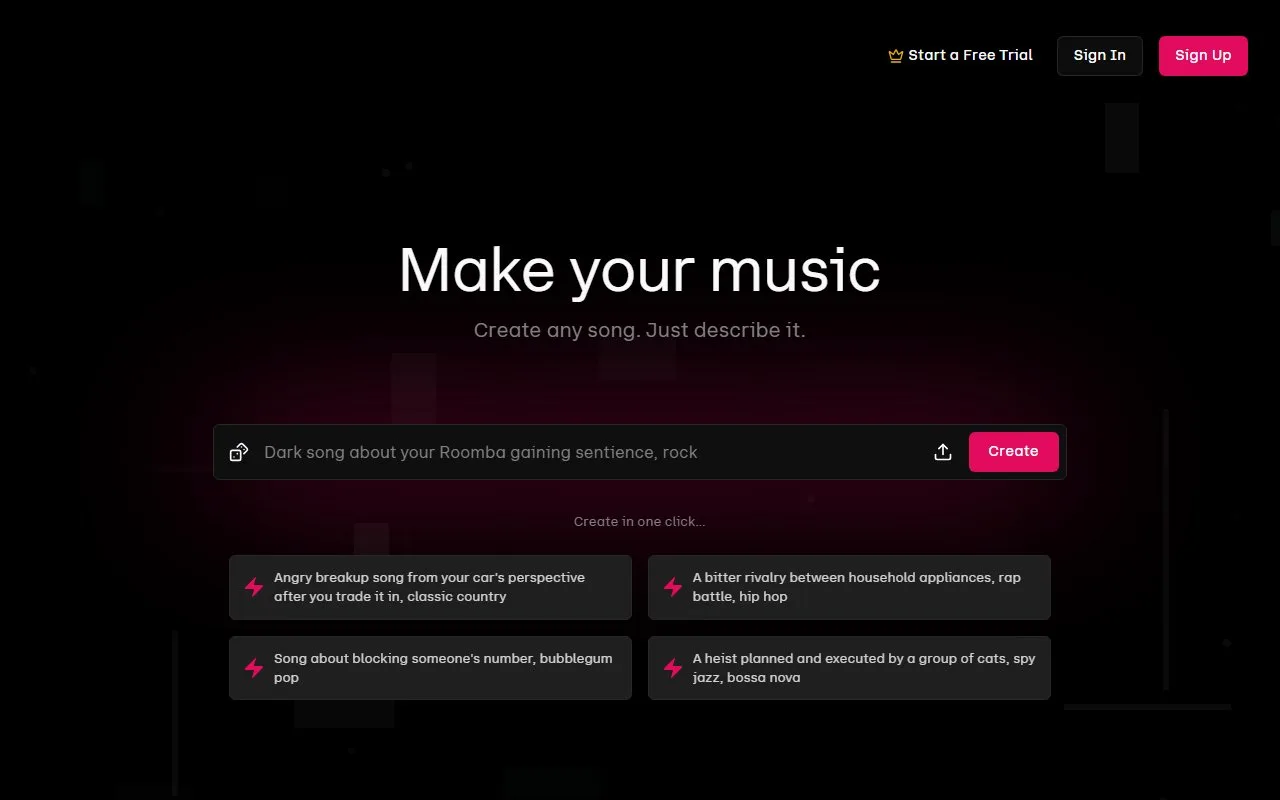Click lightning icon on the cats heist card
Screen dimensions: 1280x800
click(x=673, y=668)
